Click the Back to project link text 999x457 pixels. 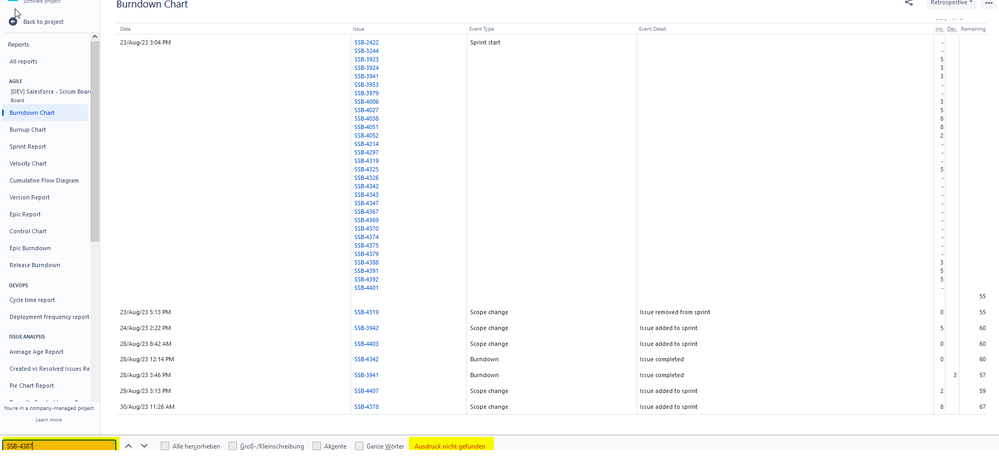coord(43,22)
